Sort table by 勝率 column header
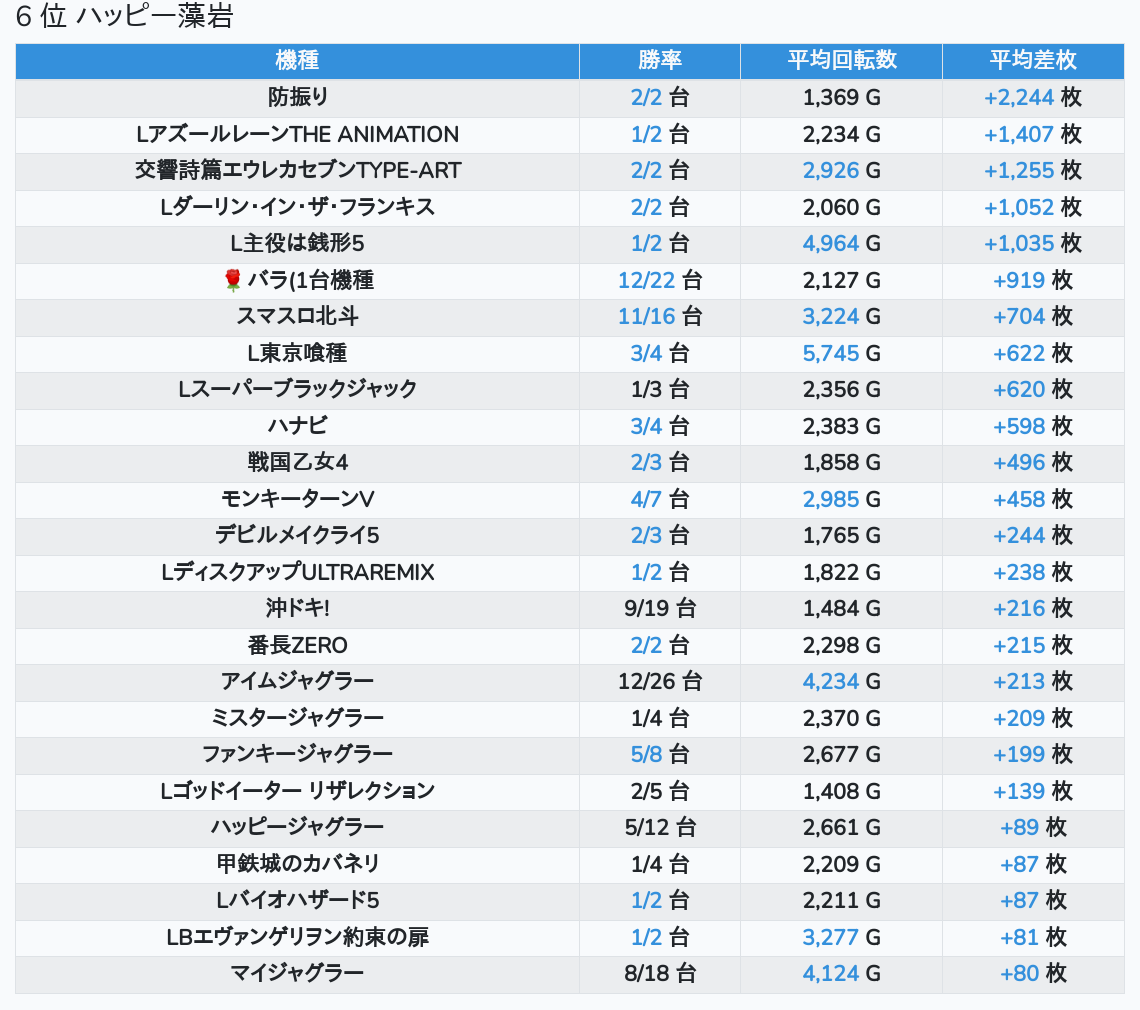The width and height of the screenshot is (1140, 1010). click(x=659, y=60)
